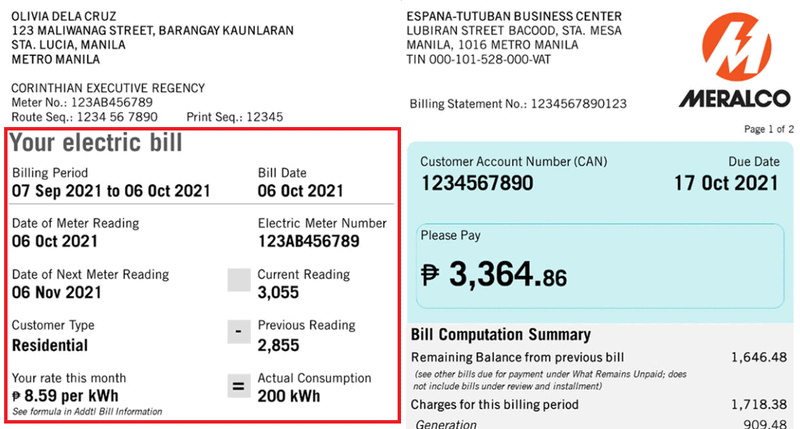The height and width of the screenshot is (429, 800).
Task: Click the equals sign box beside Actual Consumption
Action: [239, 386]
